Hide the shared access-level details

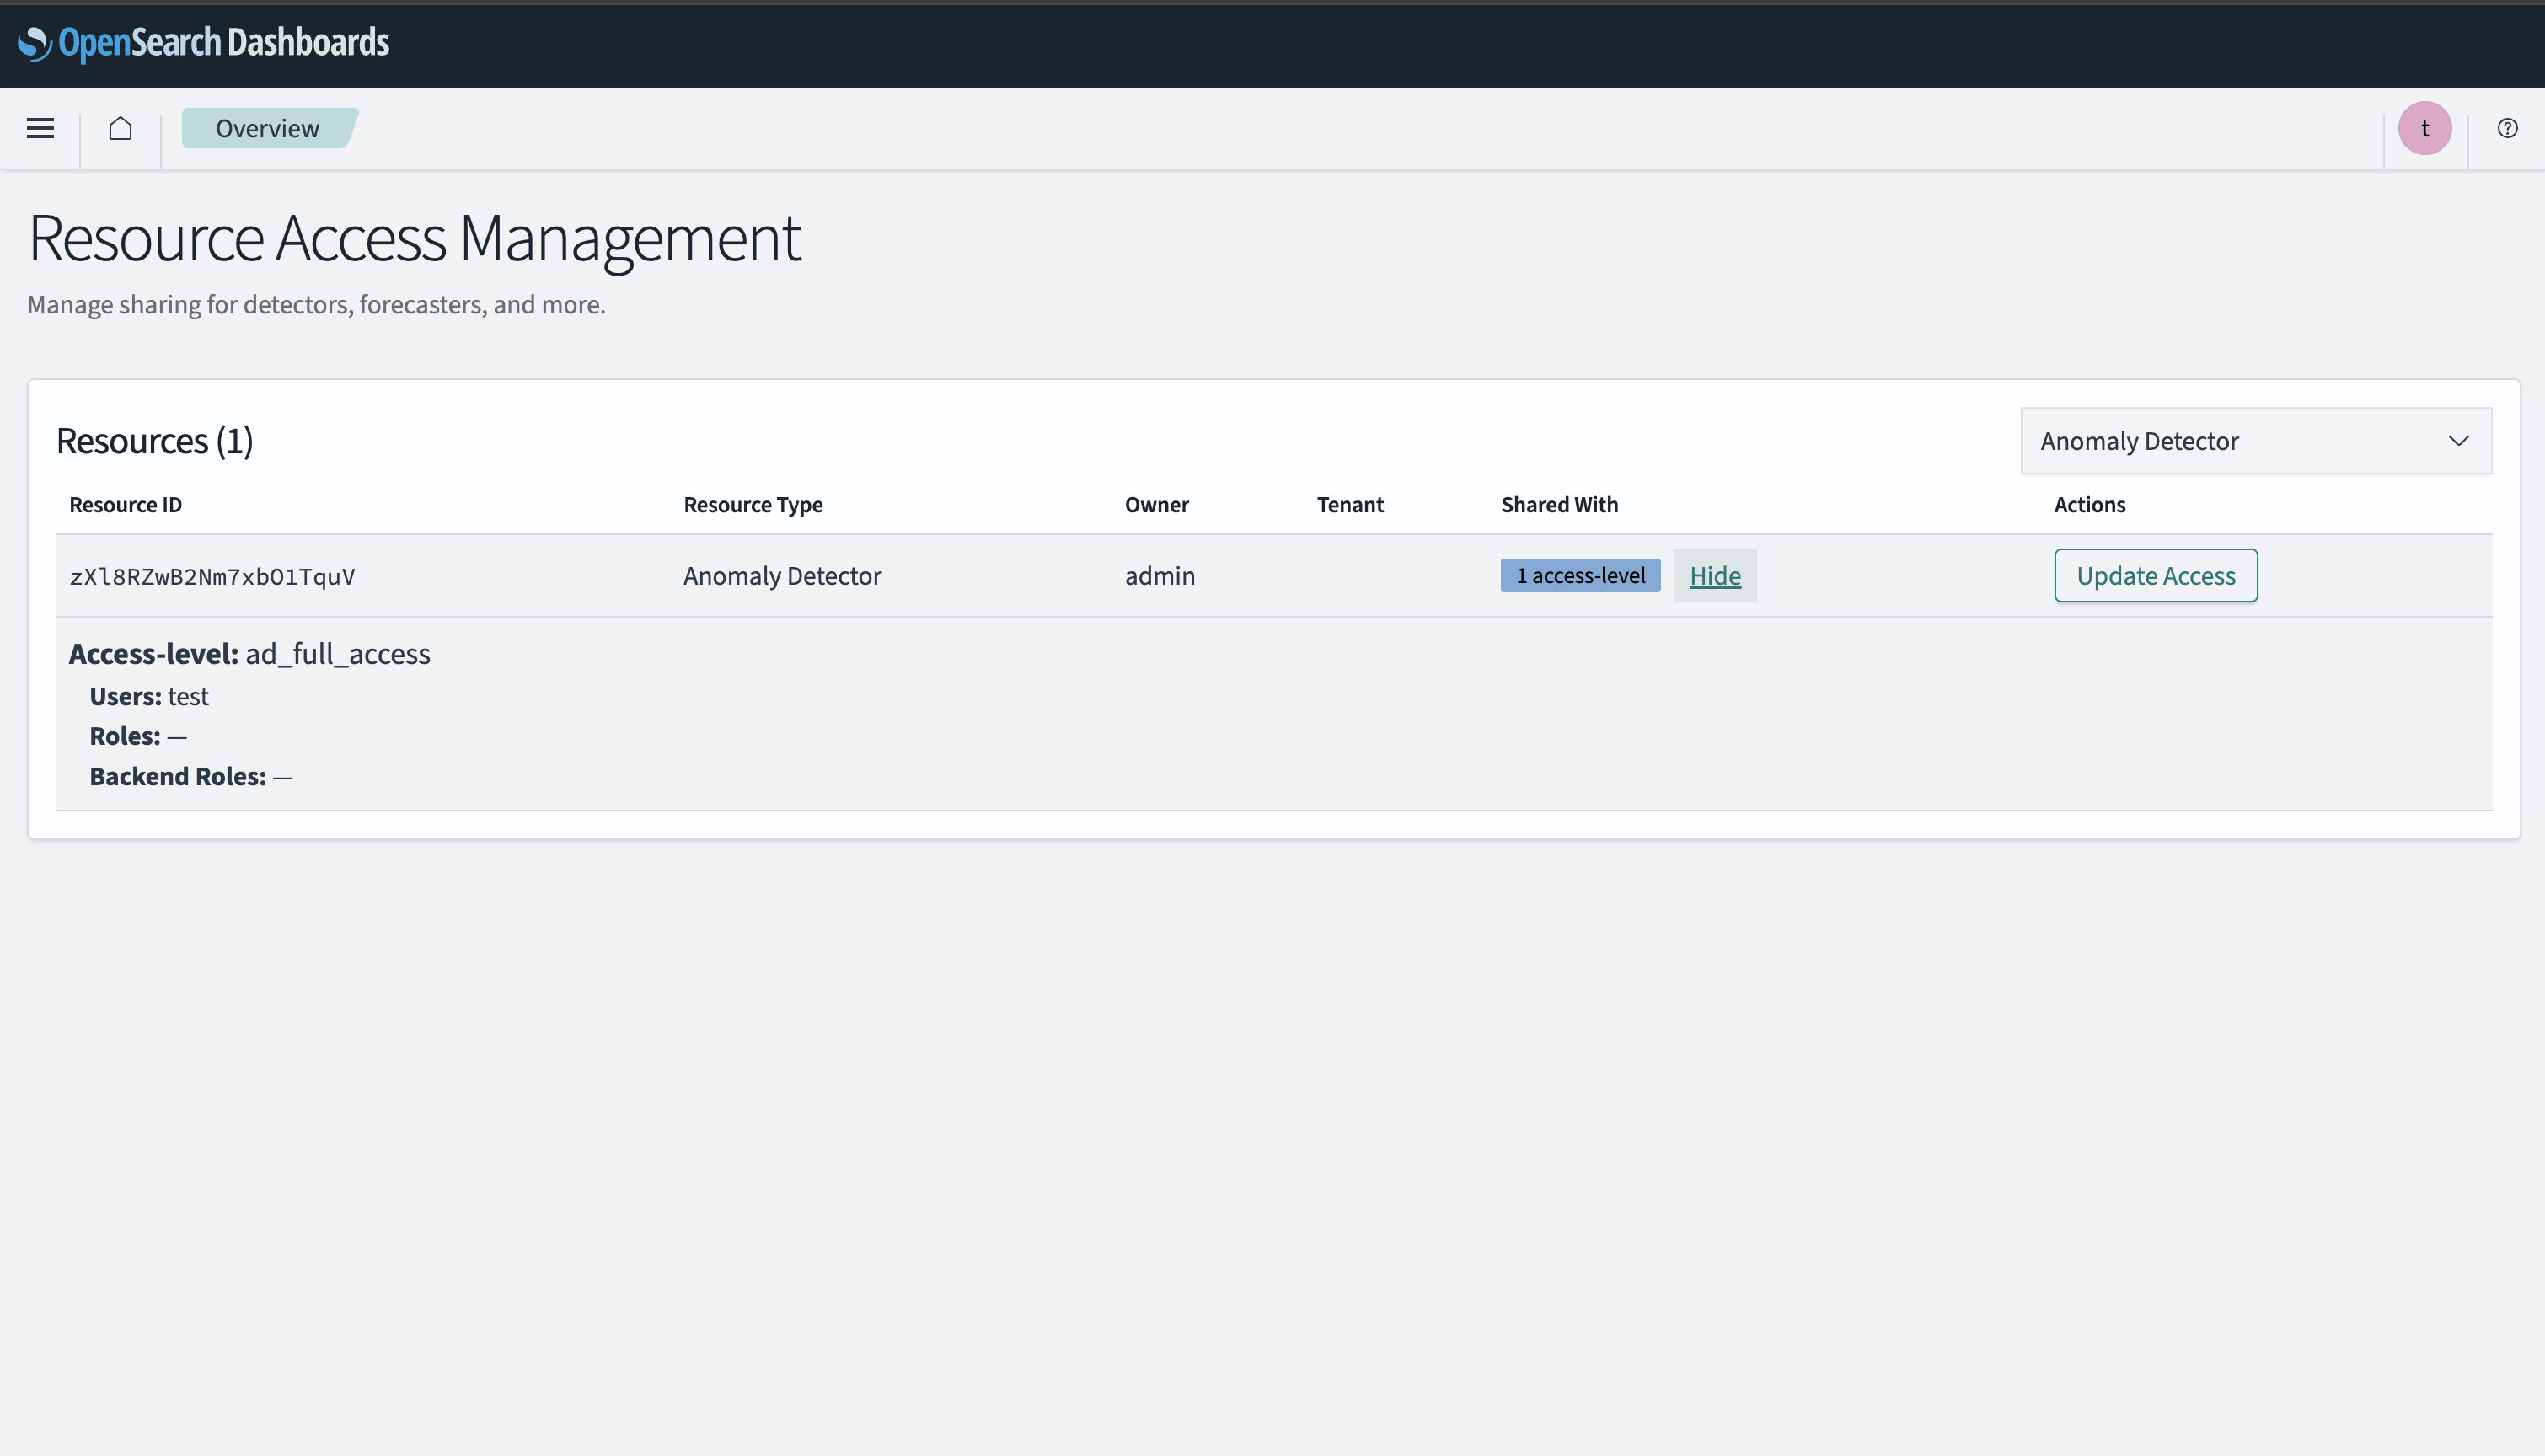click(x=1714, y=576)
